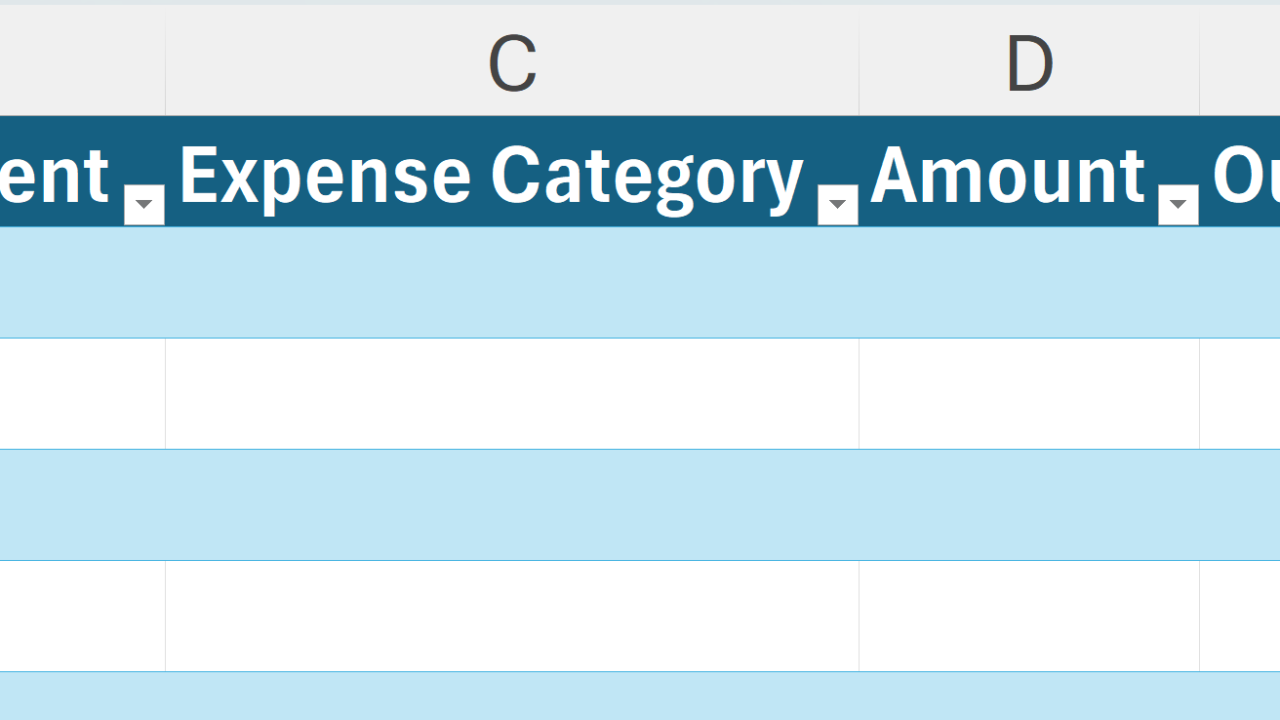Click the partially visible "Ou" header cell

(1245, 175)
